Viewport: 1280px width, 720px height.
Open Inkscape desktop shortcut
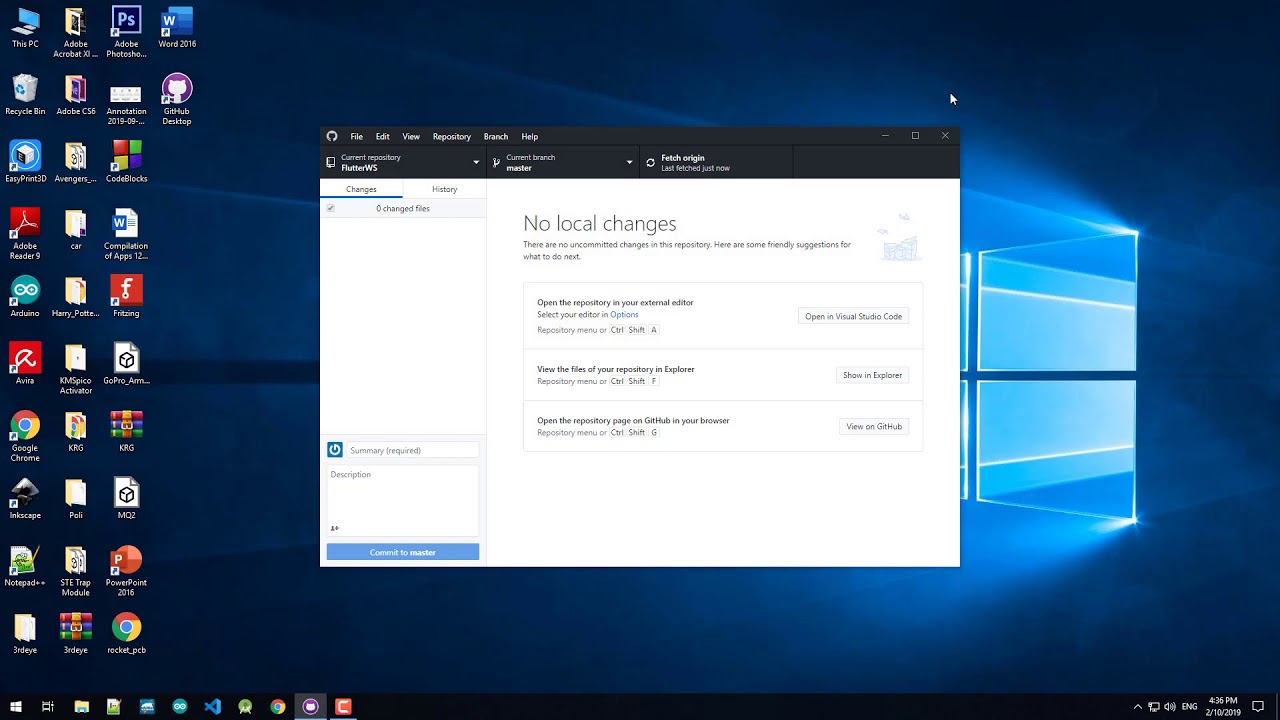(x=25, y=499)
